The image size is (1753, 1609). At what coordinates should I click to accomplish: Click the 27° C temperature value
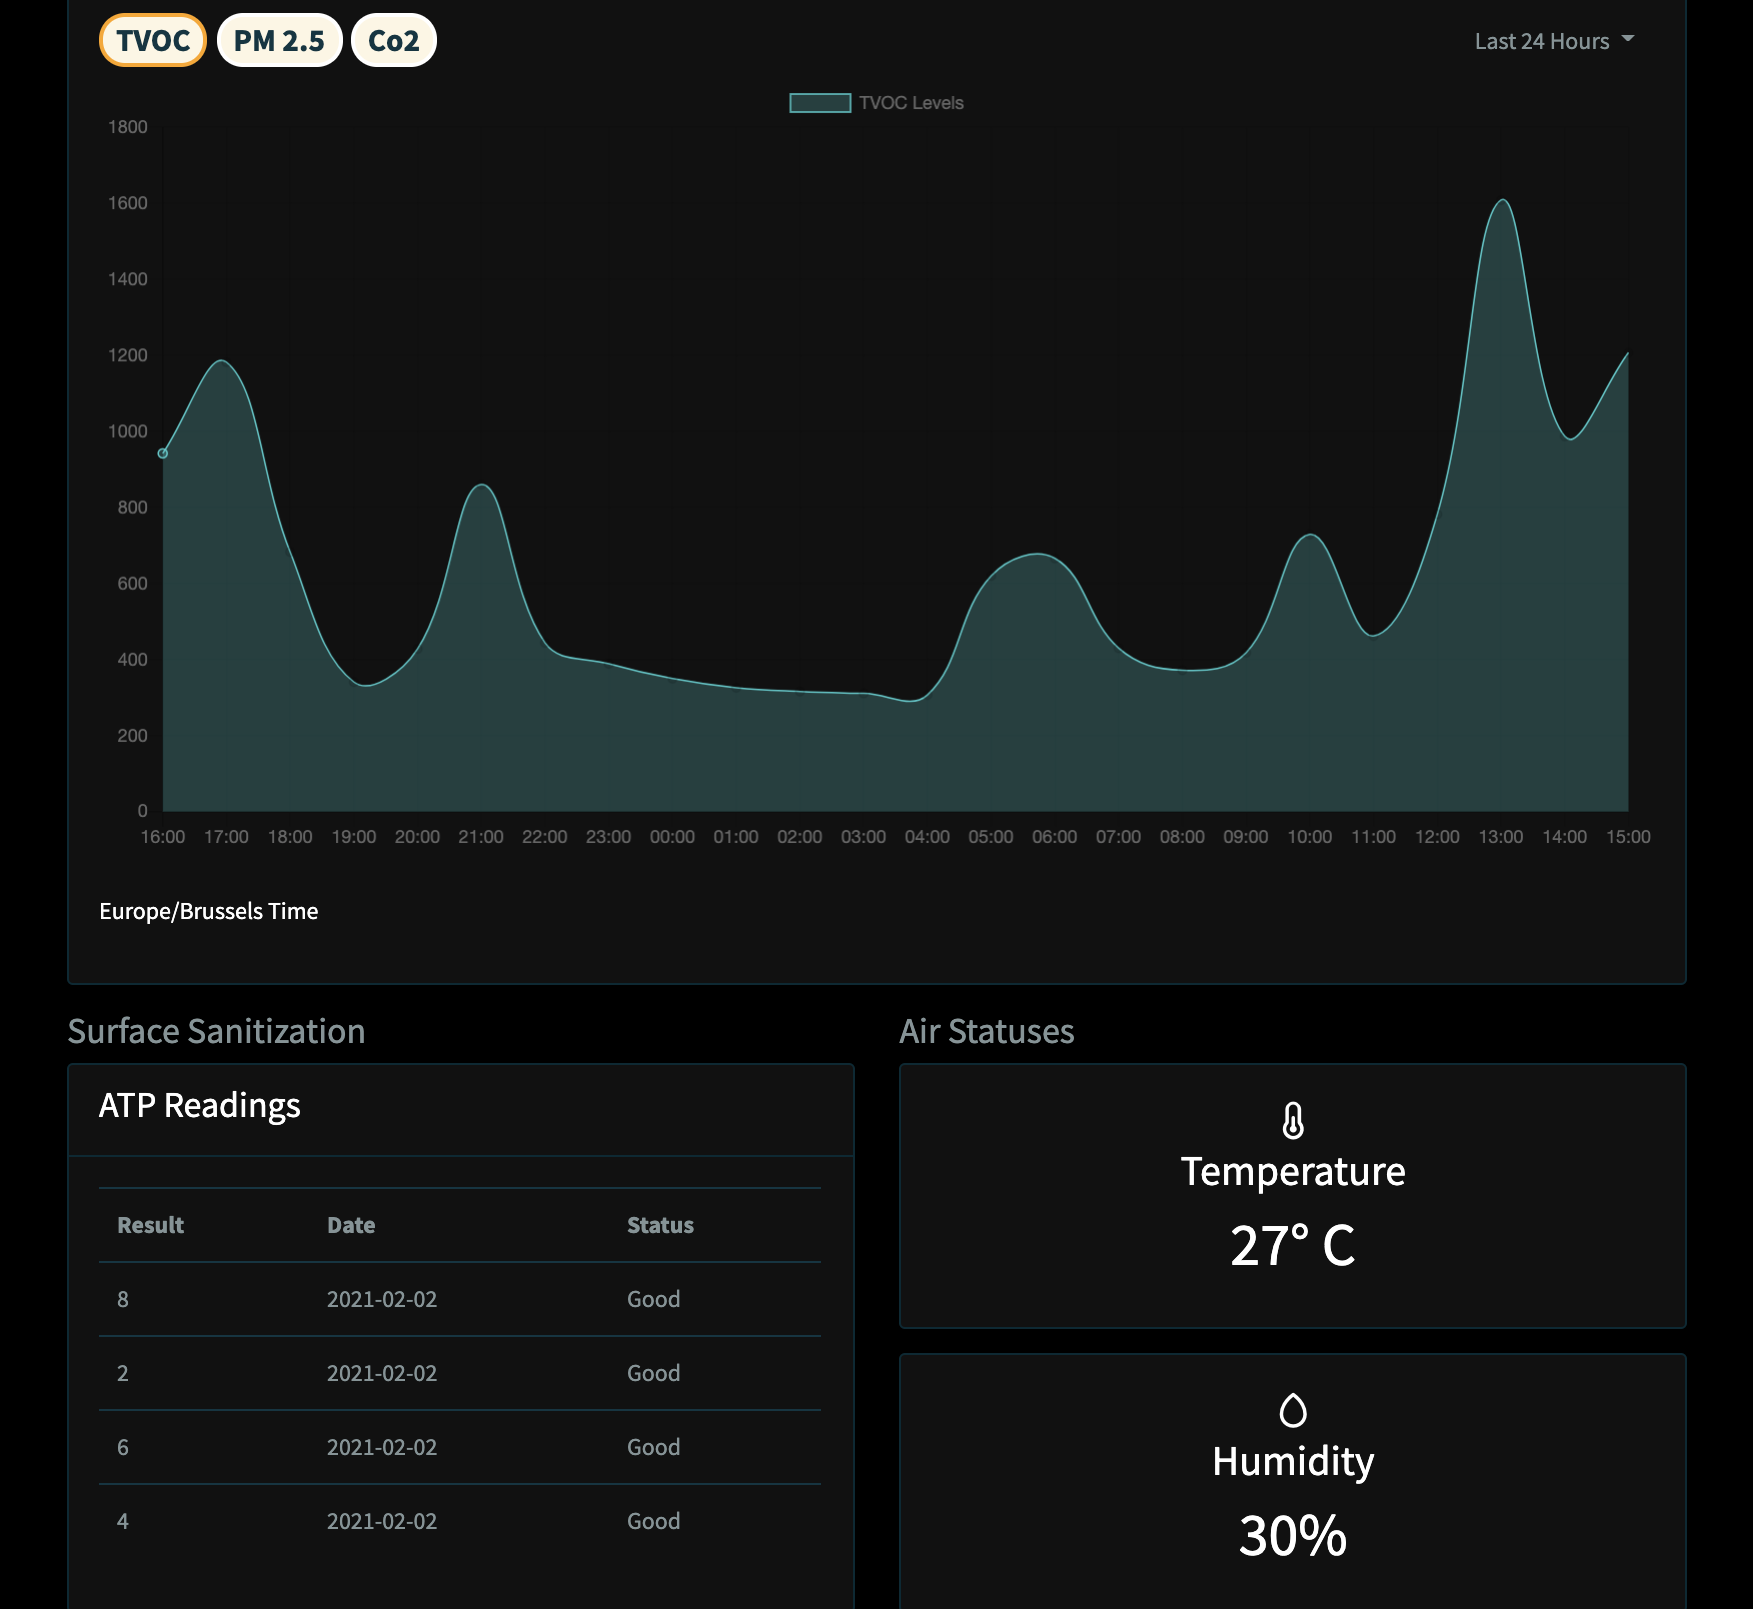click(x=1293, y=1246)
